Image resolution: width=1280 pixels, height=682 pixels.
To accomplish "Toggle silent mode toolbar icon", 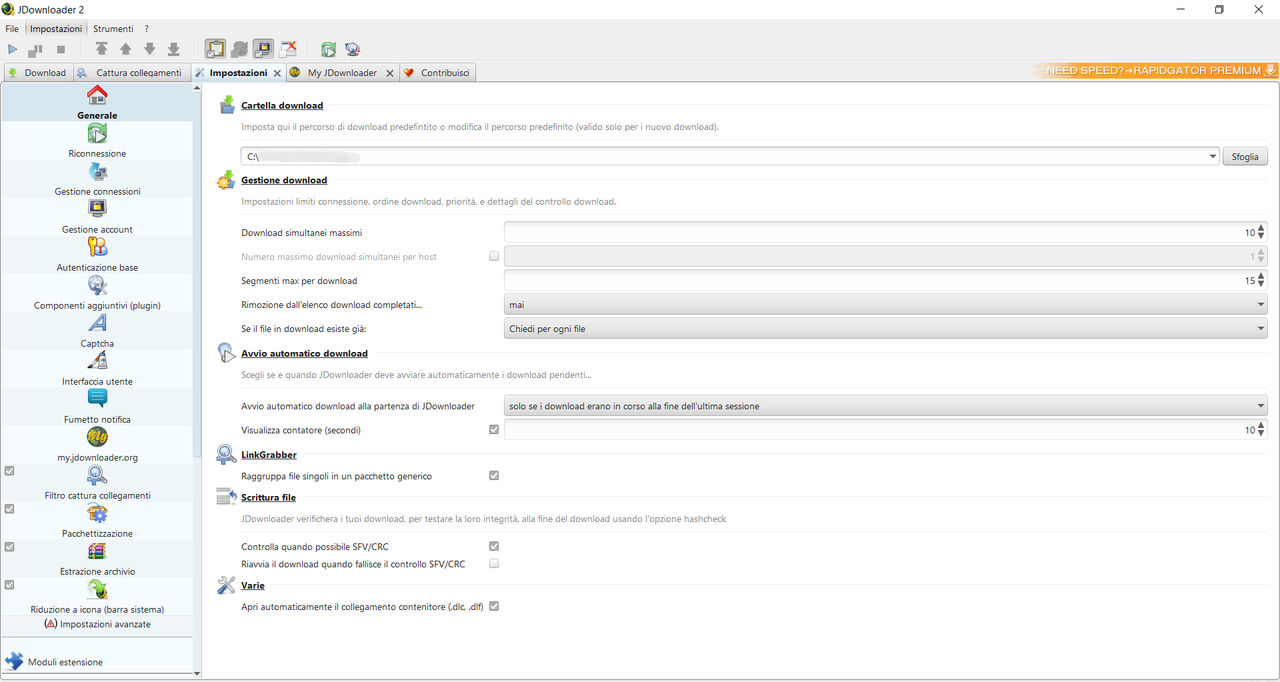I will 288,49.
